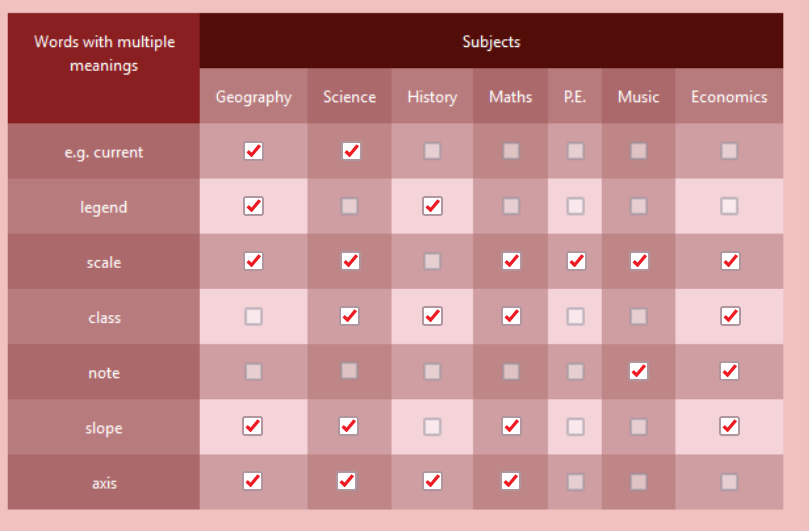
Task: Click the Subjects header cell
Action: tap(491, 42)
